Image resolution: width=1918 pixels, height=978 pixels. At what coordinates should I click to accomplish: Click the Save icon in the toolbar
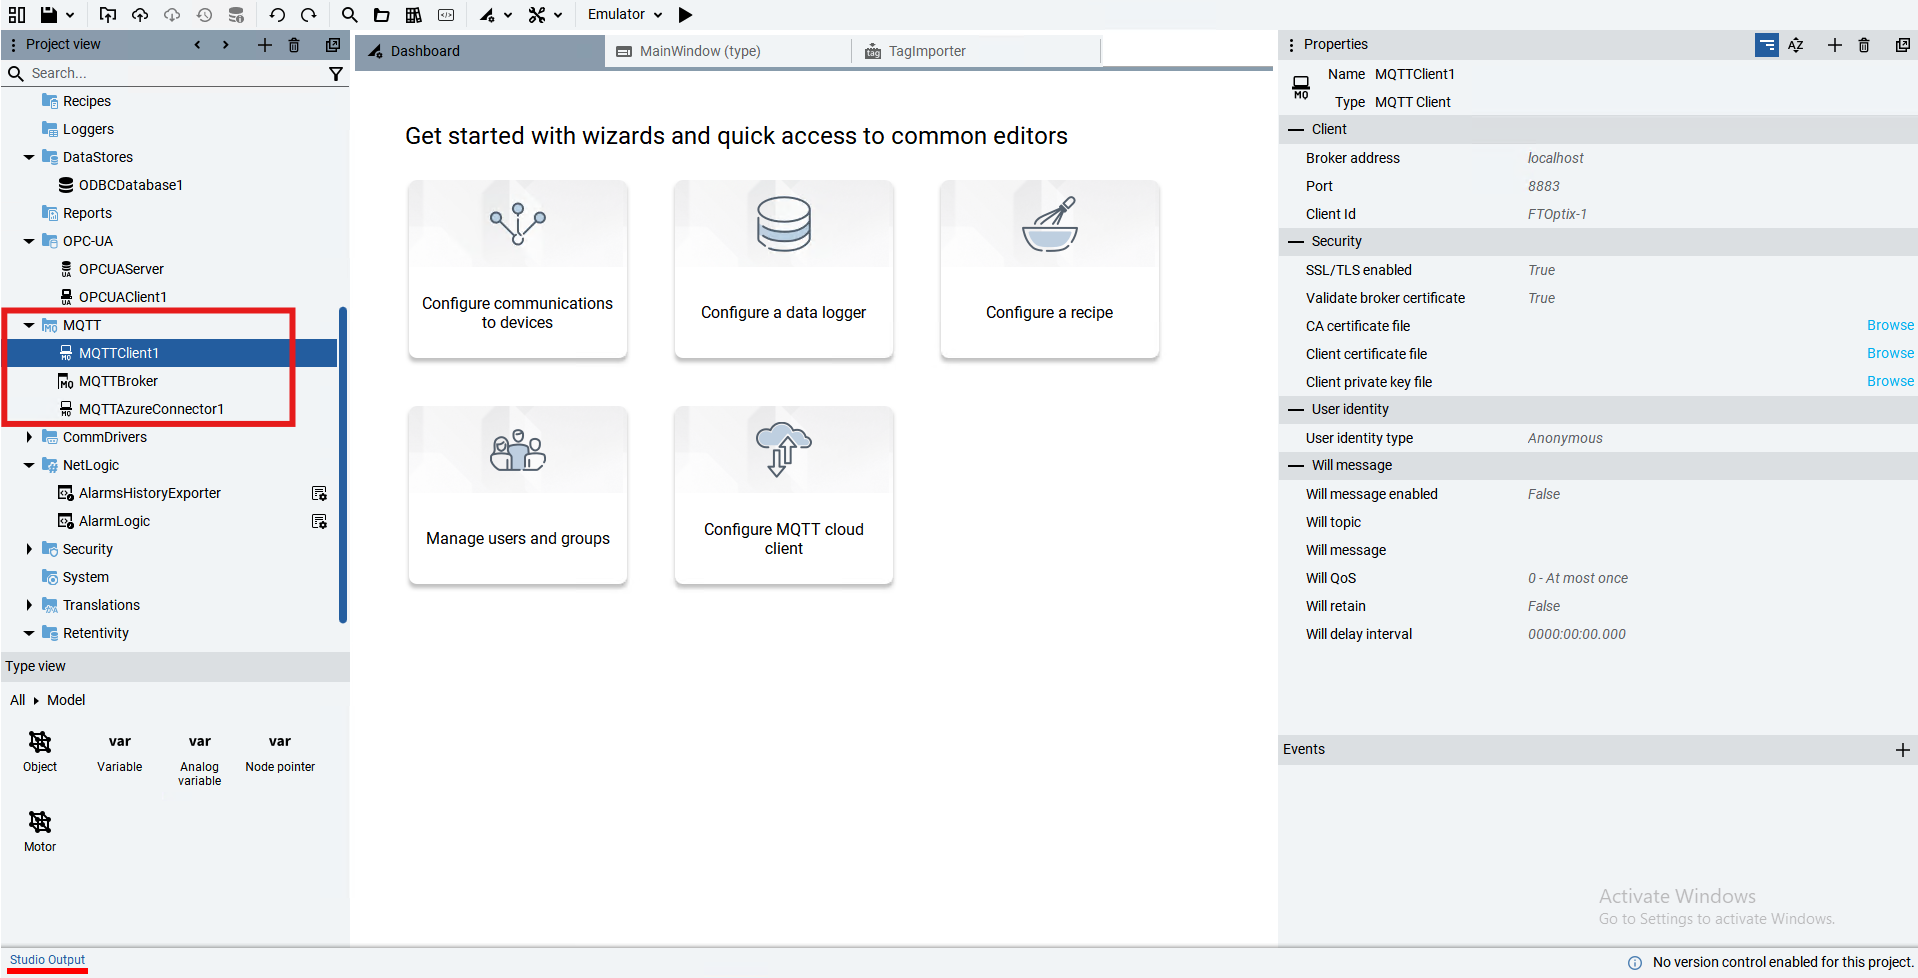click(48, 15)
